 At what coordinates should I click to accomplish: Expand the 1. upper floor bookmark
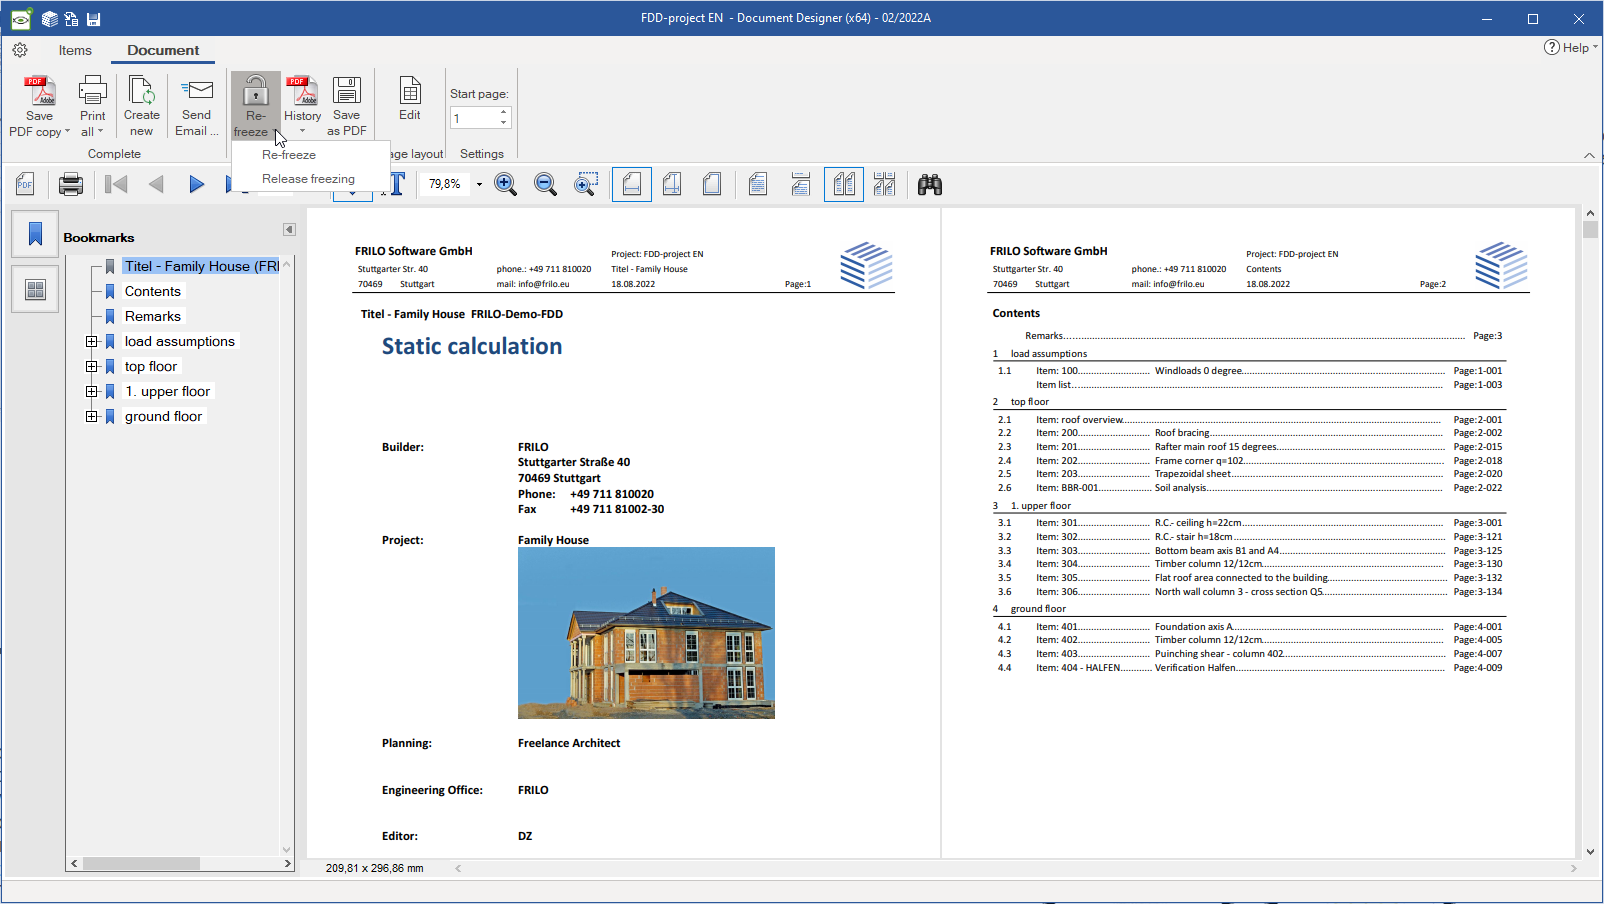[92, 391]
